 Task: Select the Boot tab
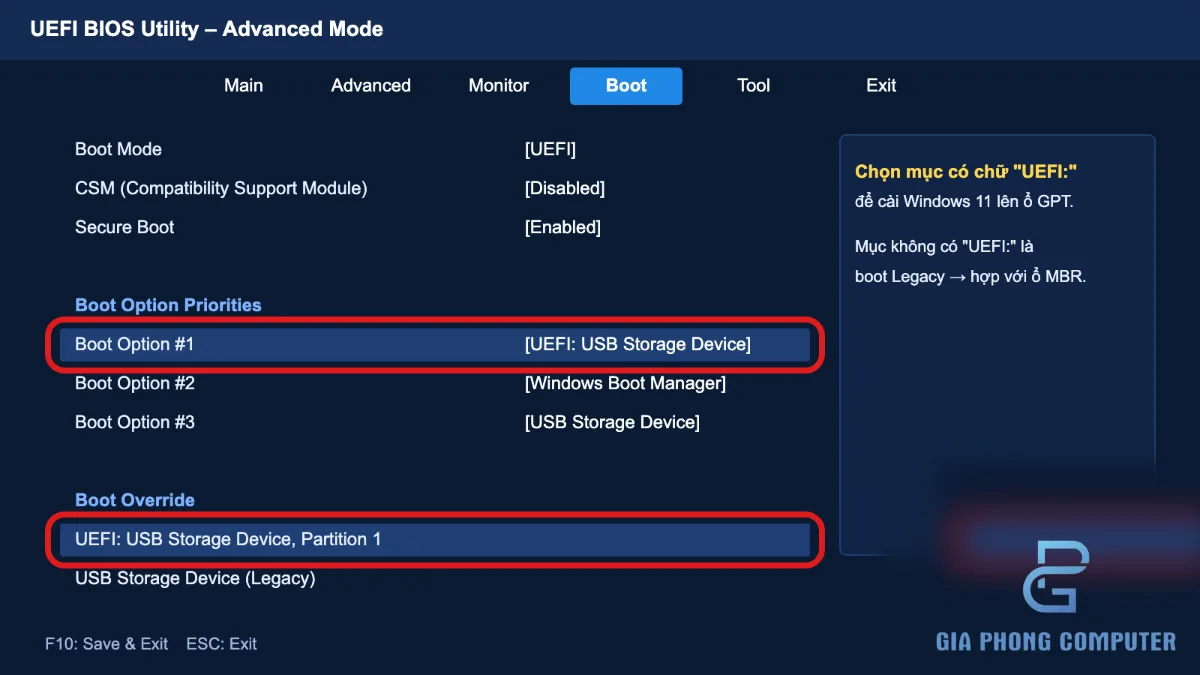(626, 86)
